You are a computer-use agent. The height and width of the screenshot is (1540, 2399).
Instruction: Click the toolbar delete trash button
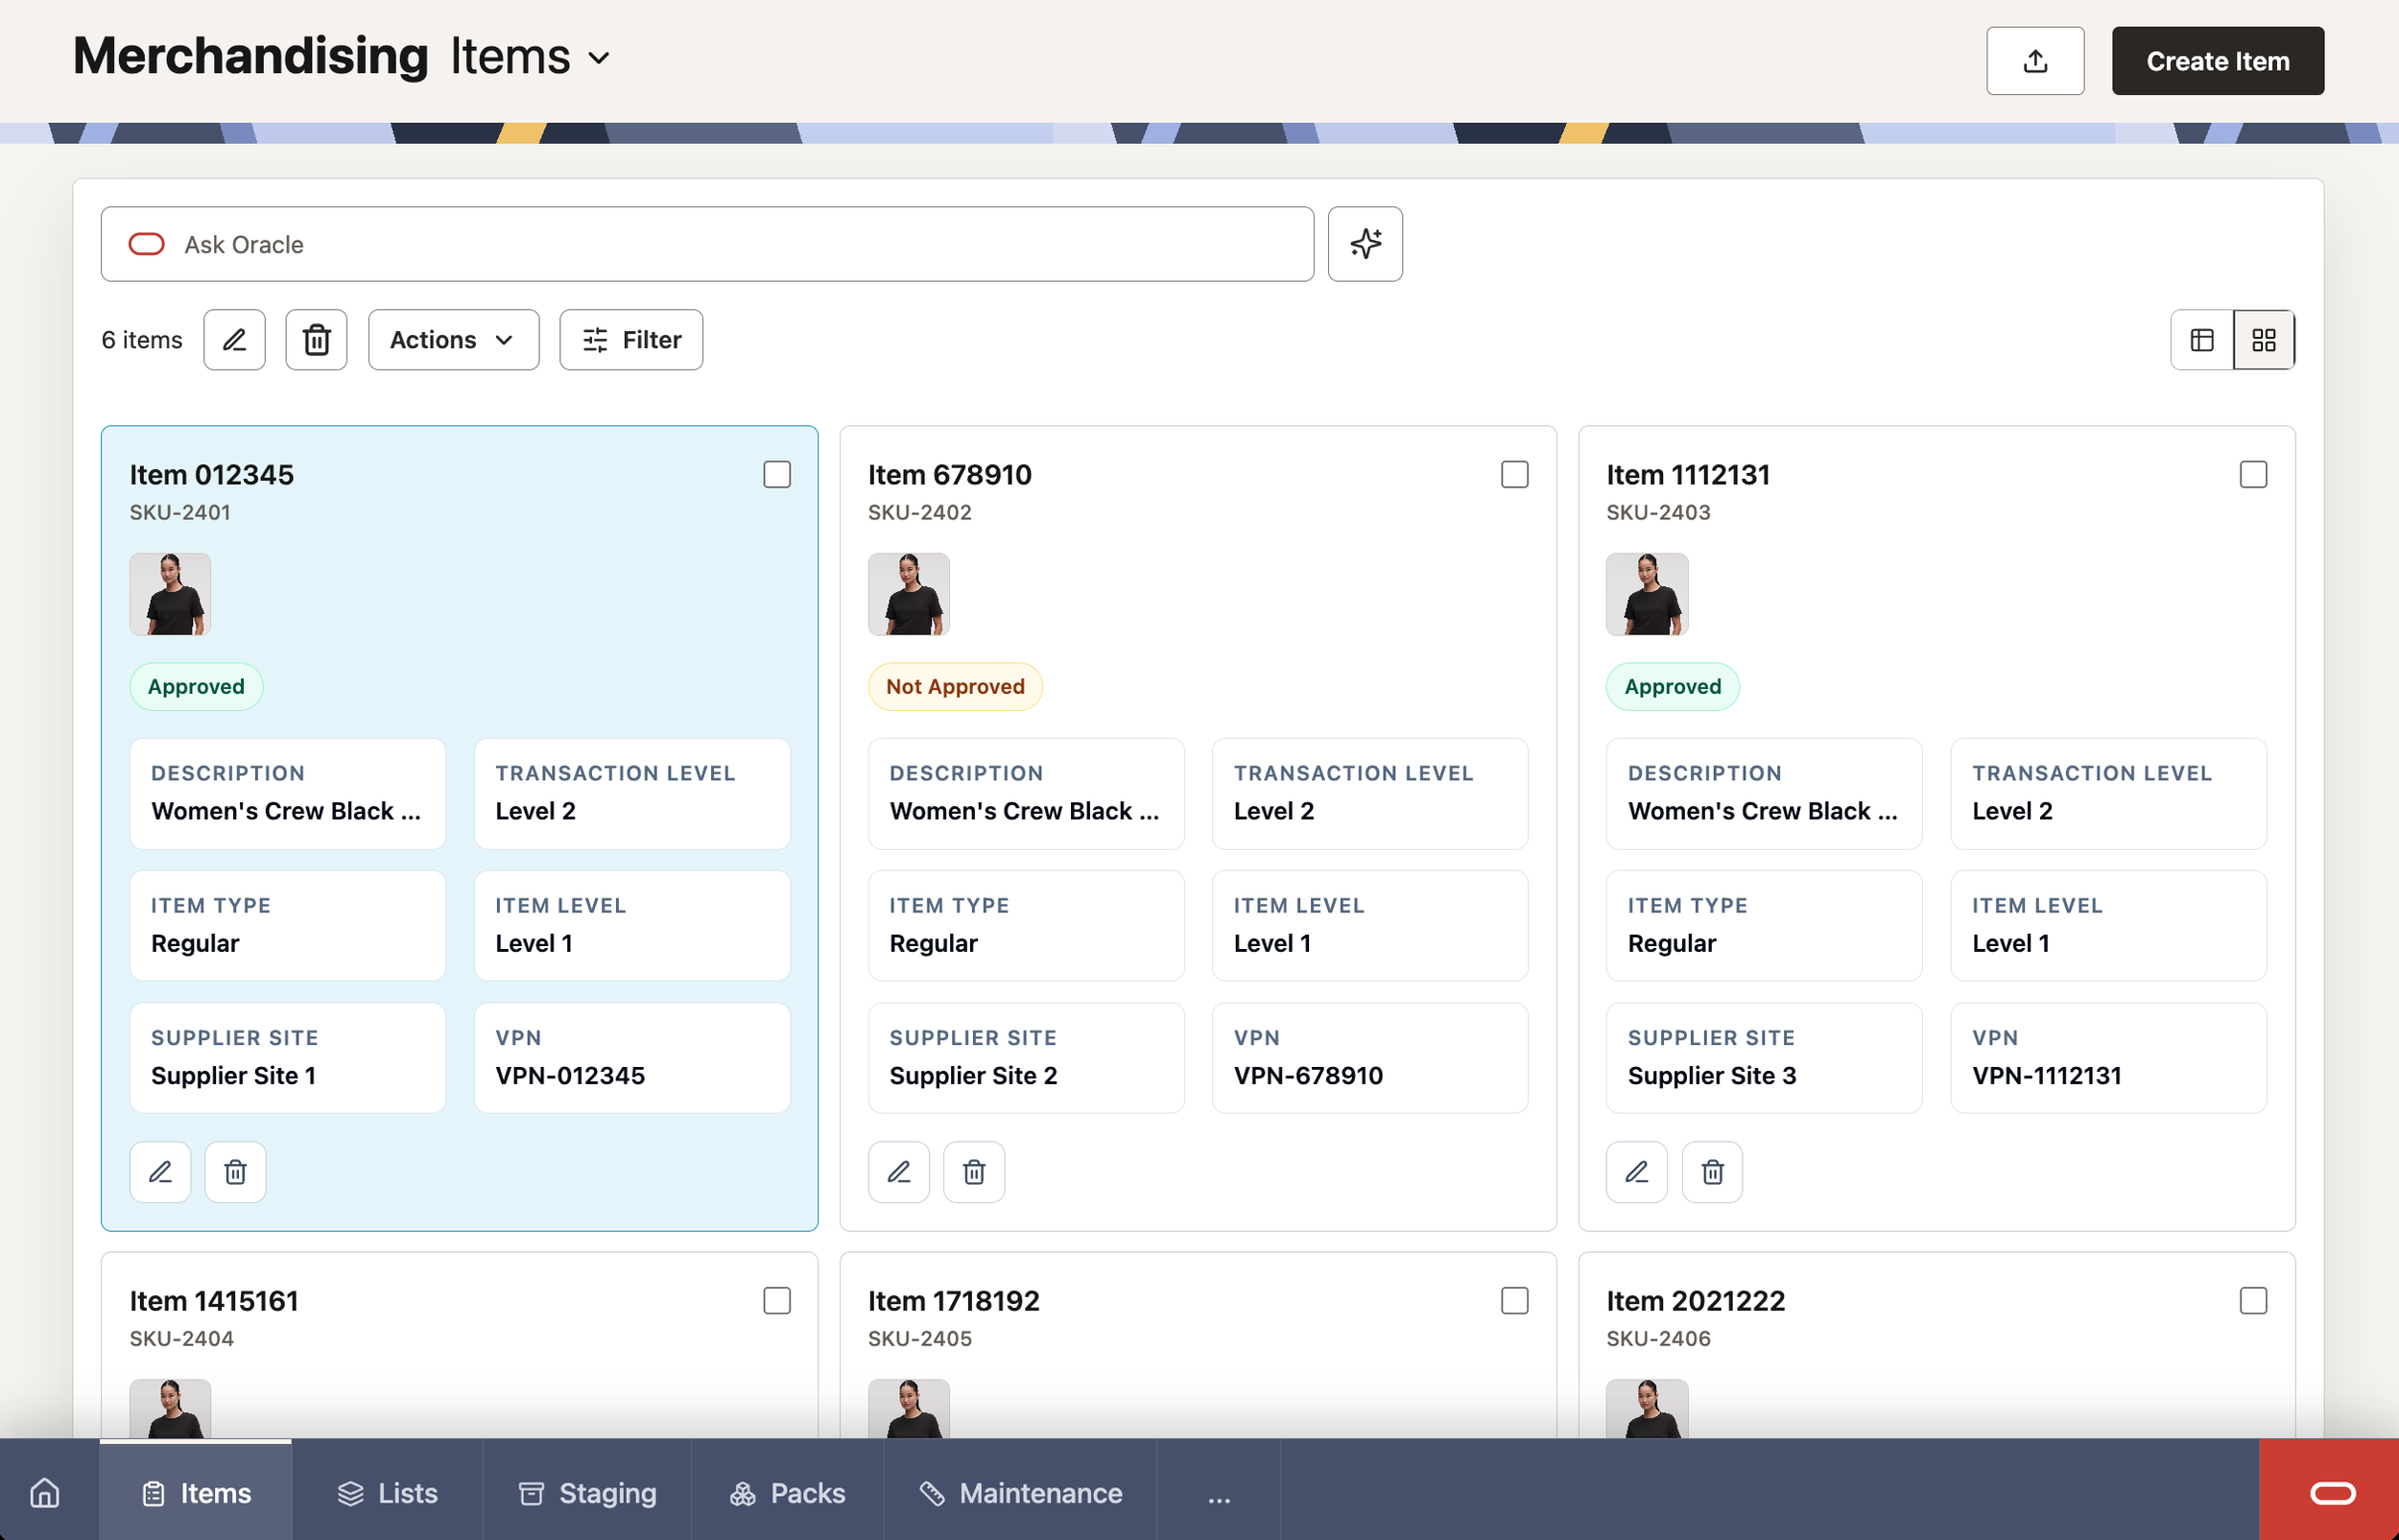[x=316, y=340]
